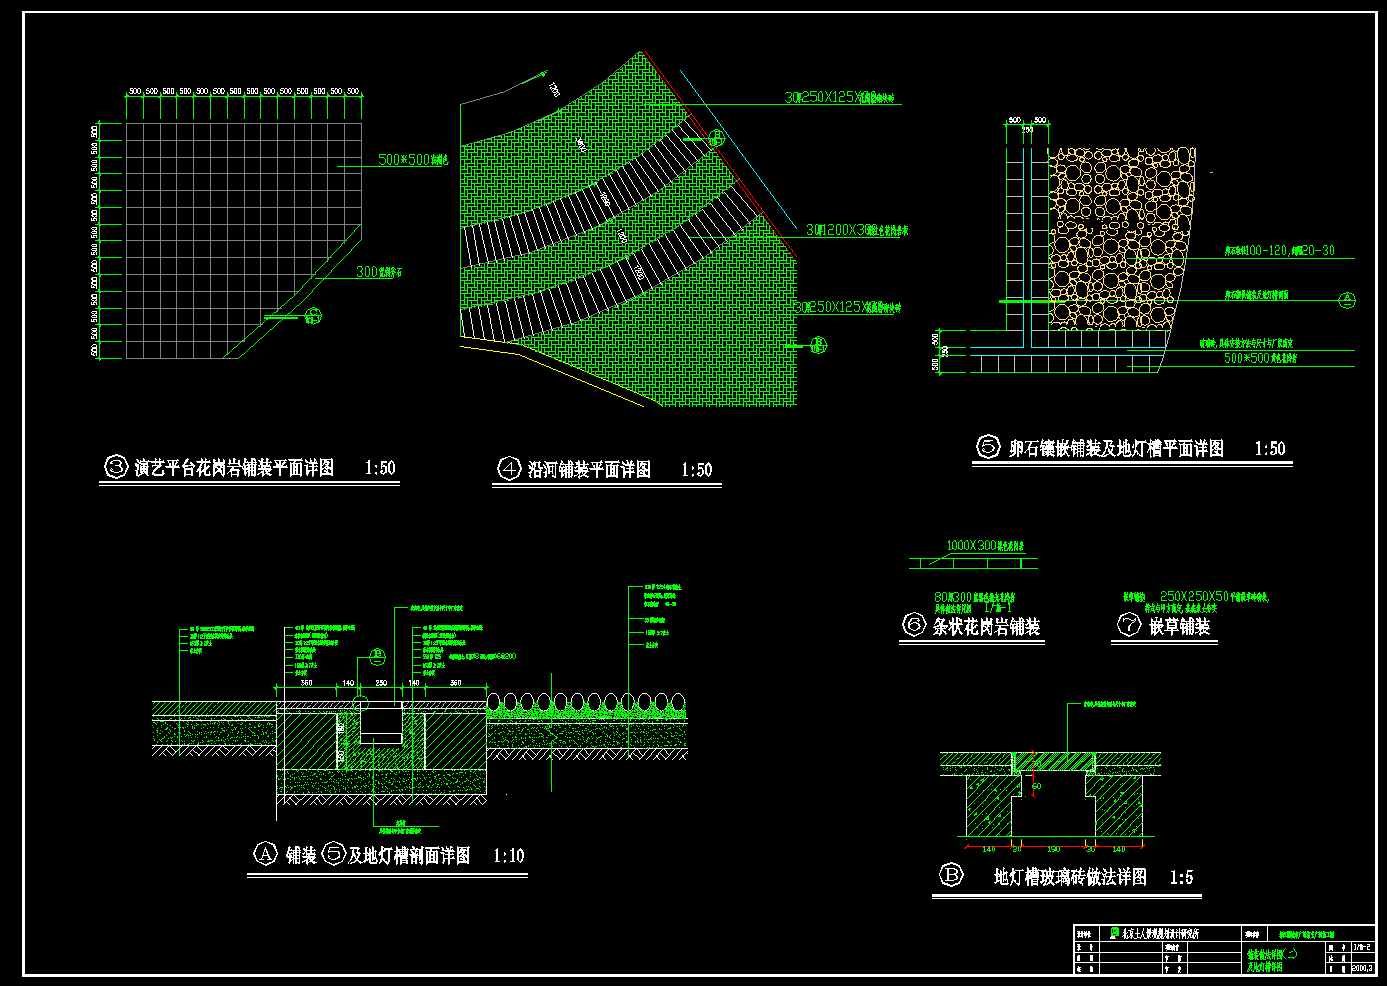The image size is (1387, 986).
Task: Click the 2000.3 date cell in the title block
Action: tap(1362, 968)
